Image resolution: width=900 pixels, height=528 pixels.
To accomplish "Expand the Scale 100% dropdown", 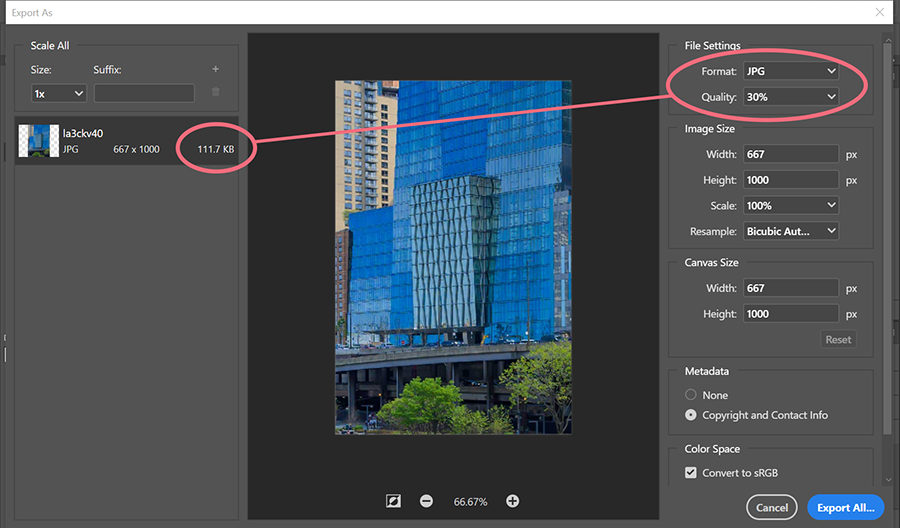I will [790, 205].
